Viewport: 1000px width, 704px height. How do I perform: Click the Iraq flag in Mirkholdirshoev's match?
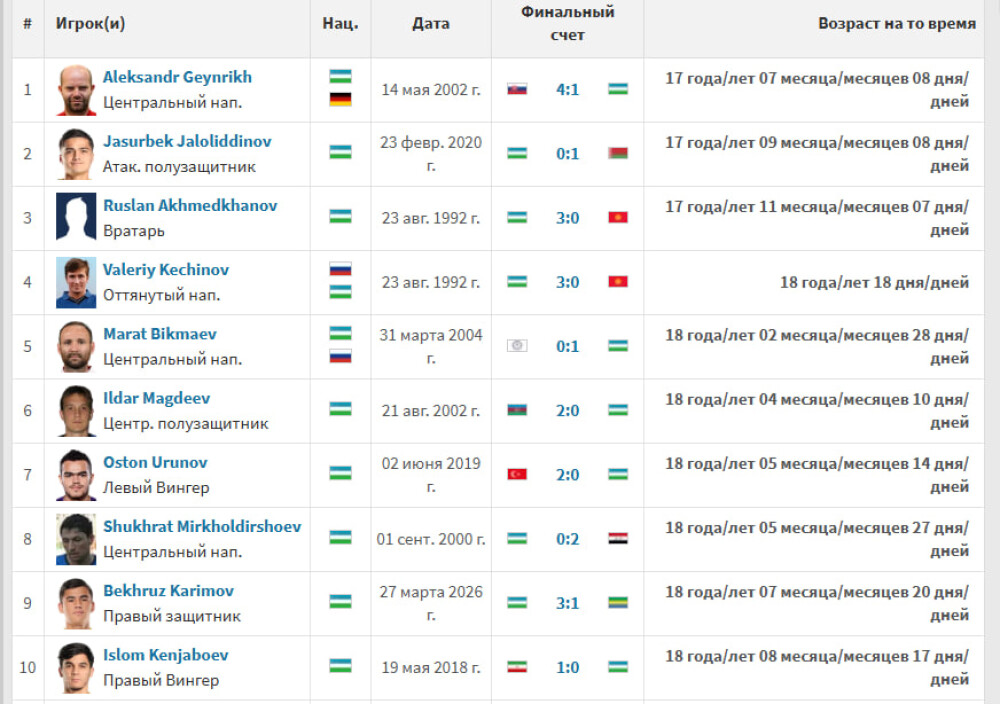pos(618,539)
